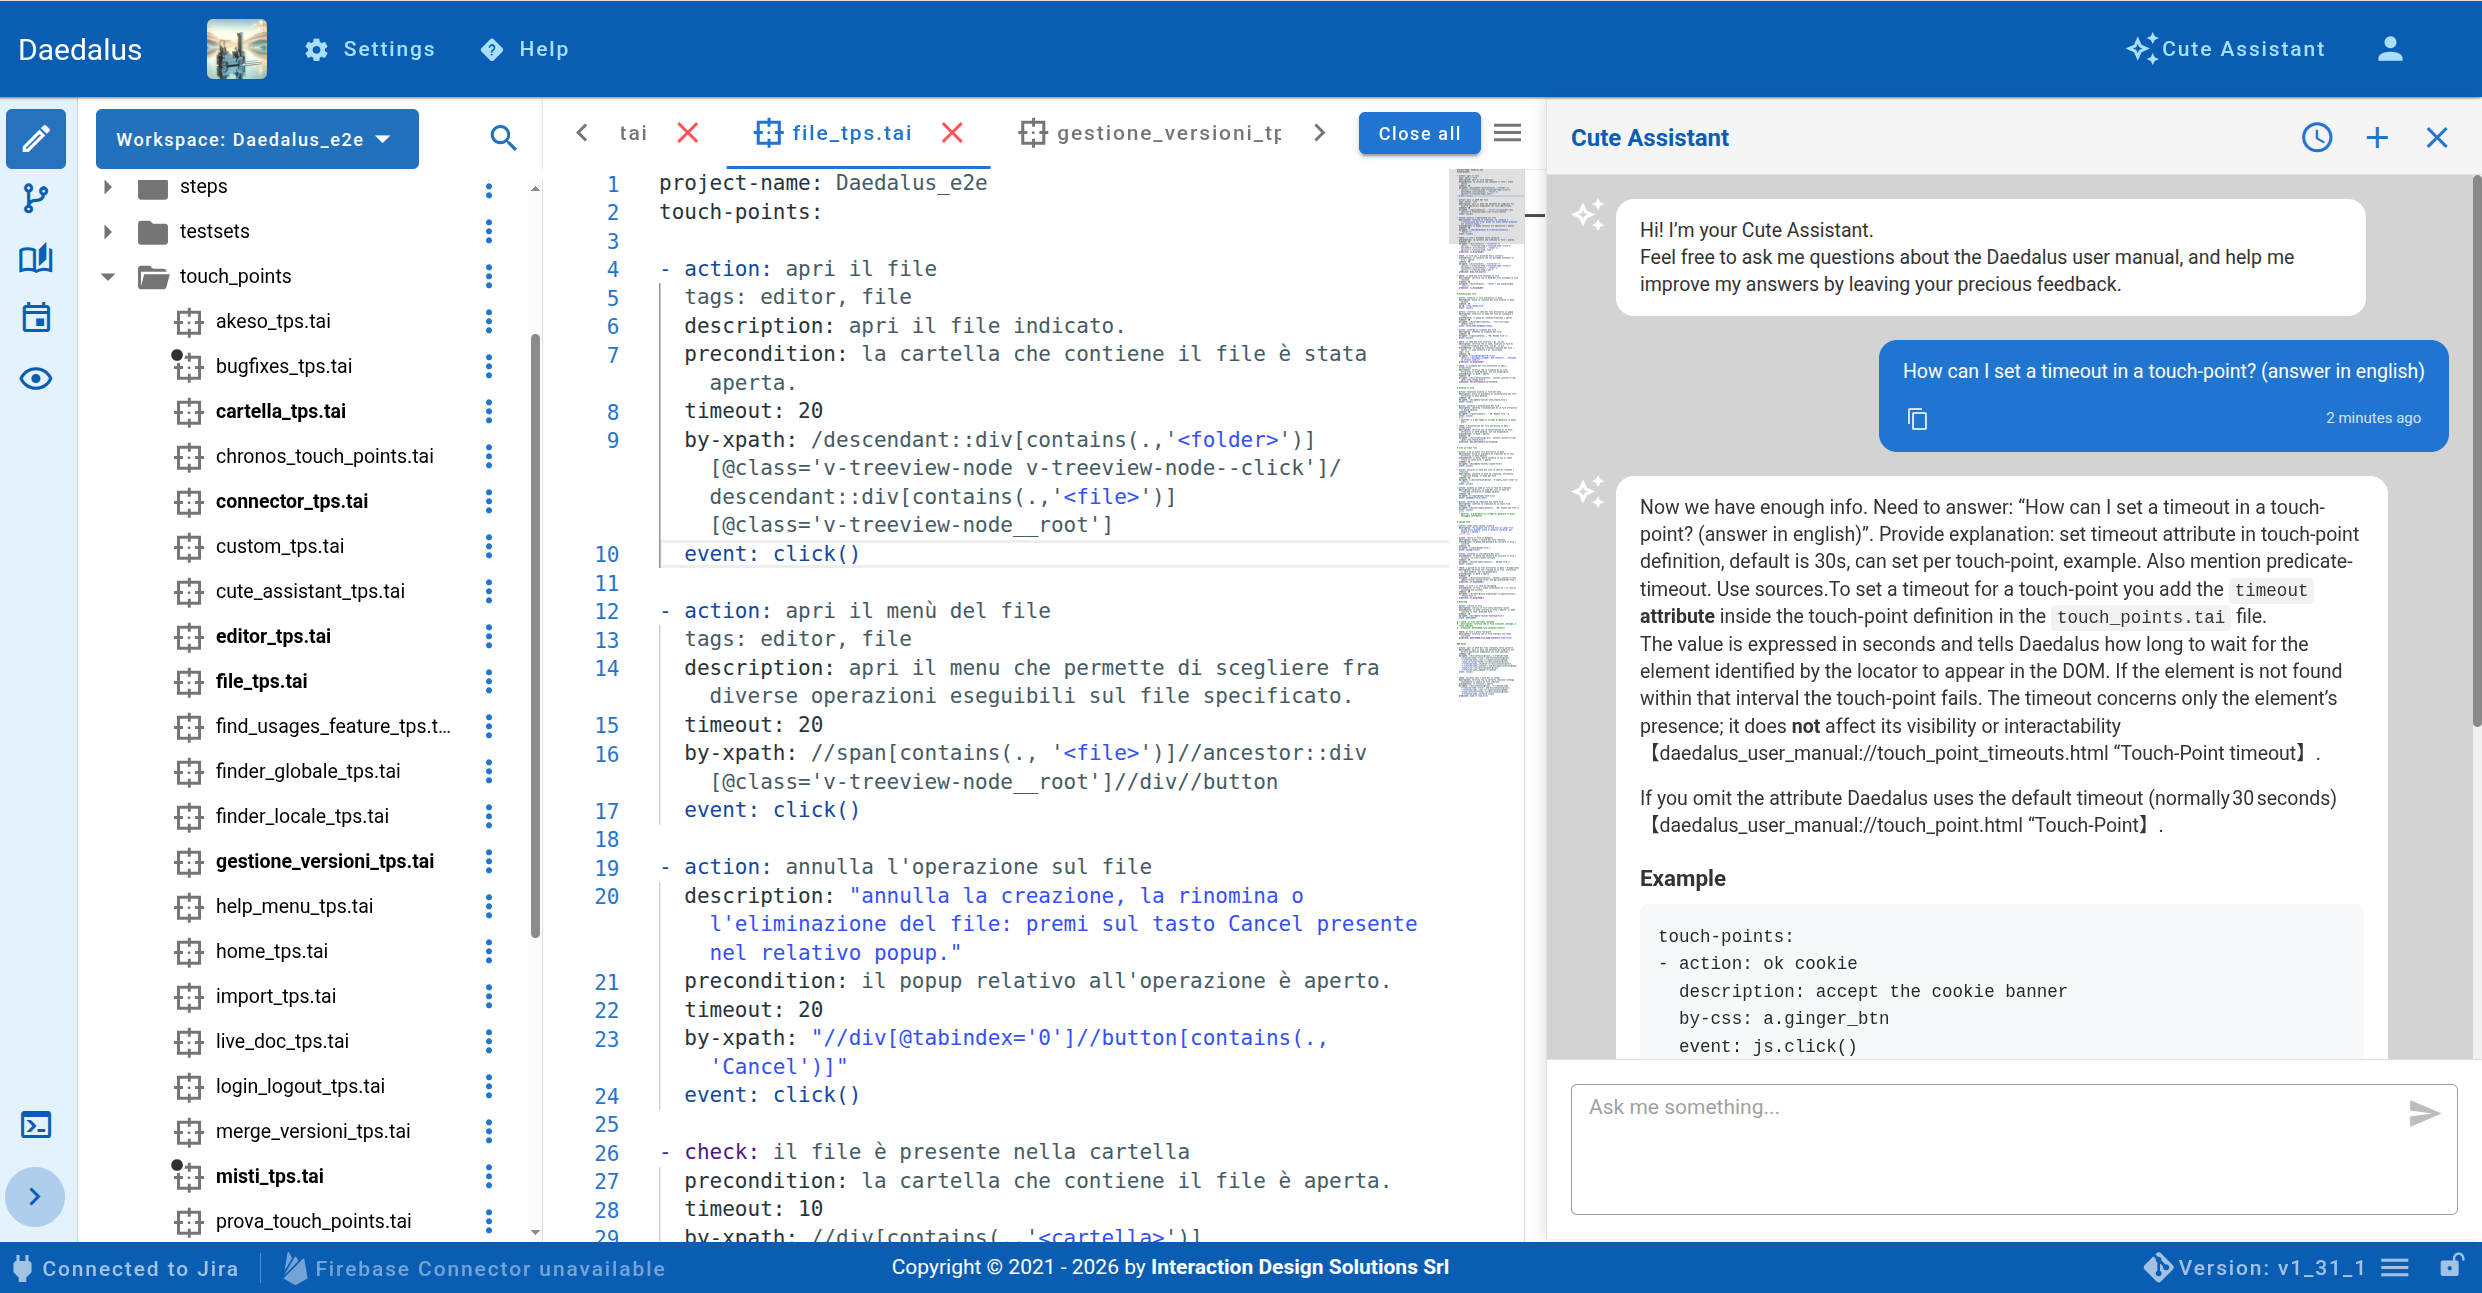Image resolution: width=2482 pixels, height=1293 pixels.
Task: Open Cute Assistant chat history clock
Action: 2317,138
